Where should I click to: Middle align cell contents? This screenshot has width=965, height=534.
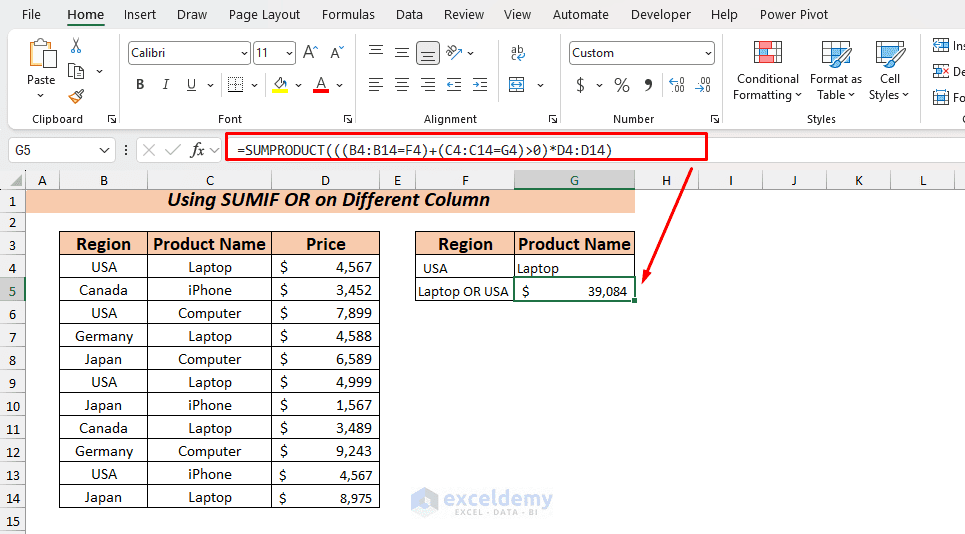coord(402,53)
